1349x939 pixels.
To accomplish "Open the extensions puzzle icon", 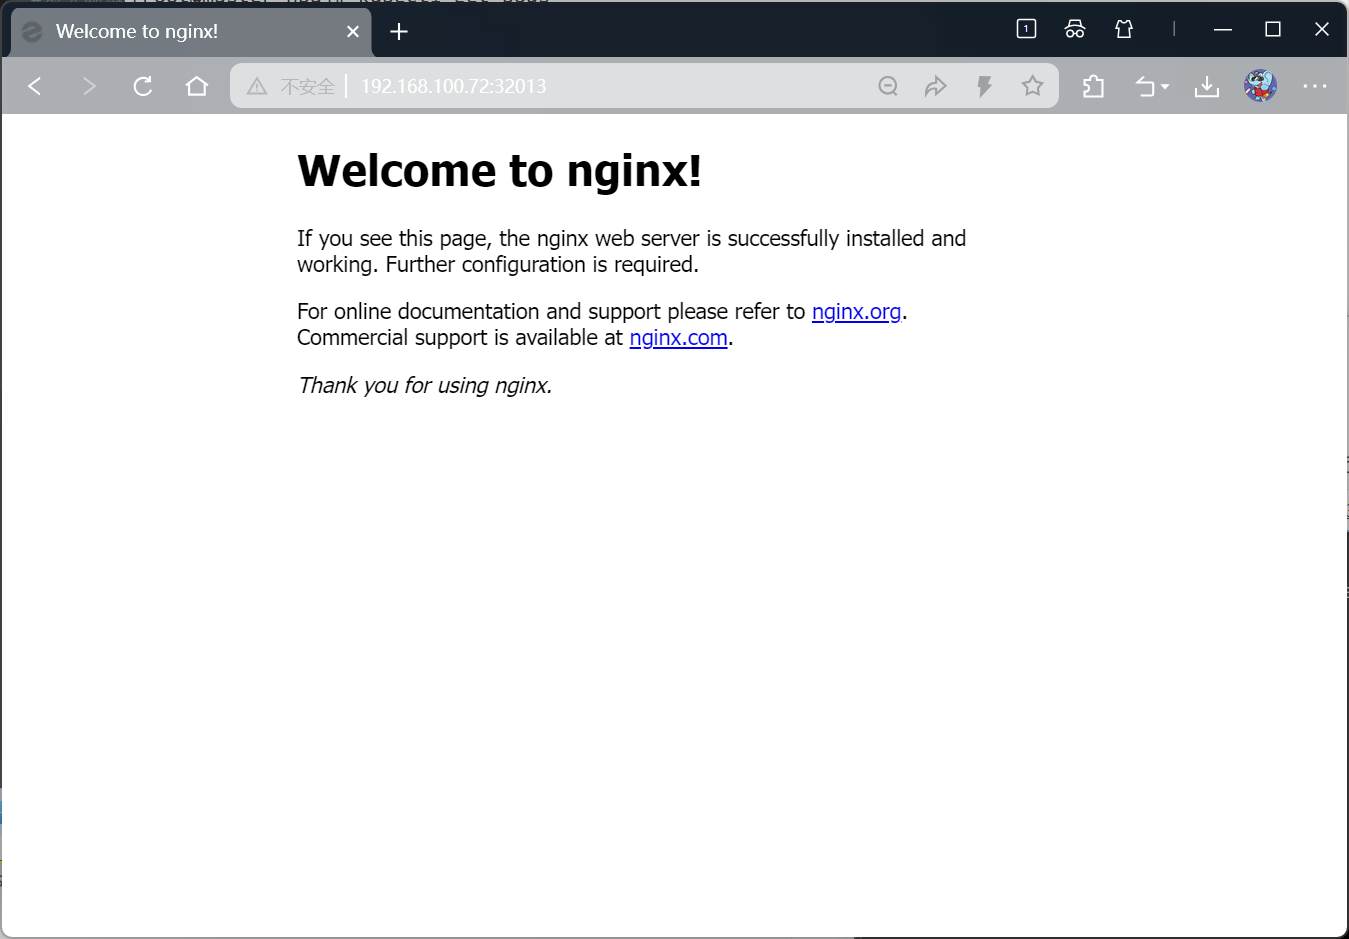I will pos(1093,87).
